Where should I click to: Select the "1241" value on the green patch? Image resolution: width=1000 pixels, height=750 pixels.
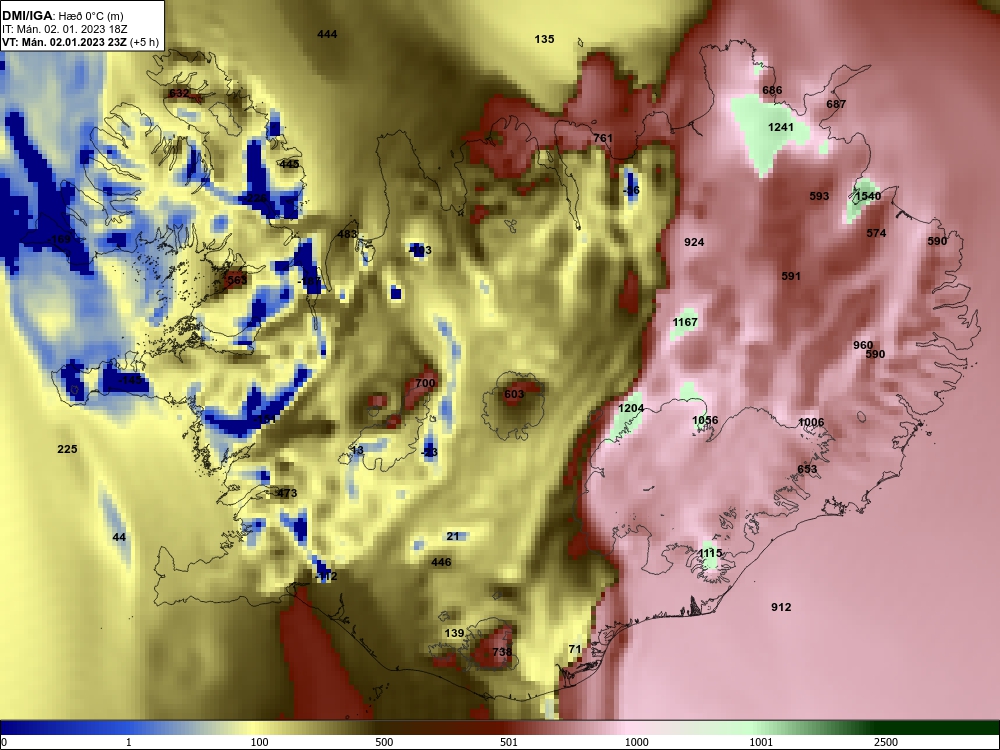(781, 128)
